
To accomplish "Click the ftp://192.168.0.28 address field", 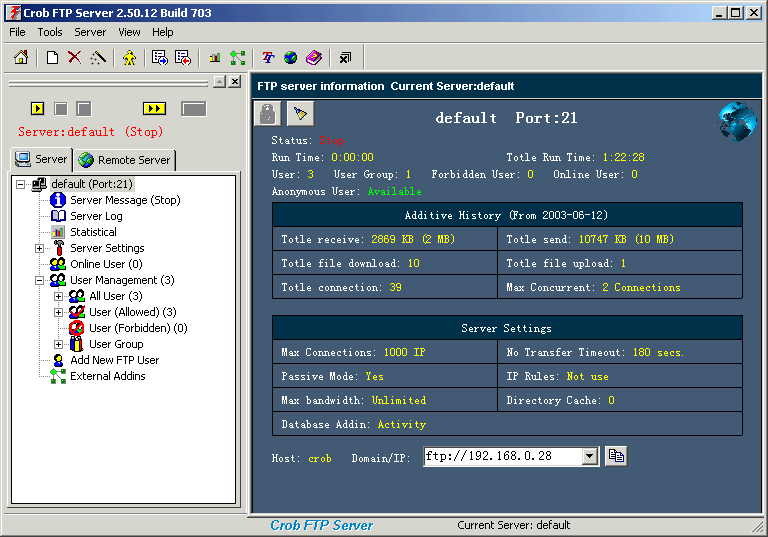I will pos(503,457).
